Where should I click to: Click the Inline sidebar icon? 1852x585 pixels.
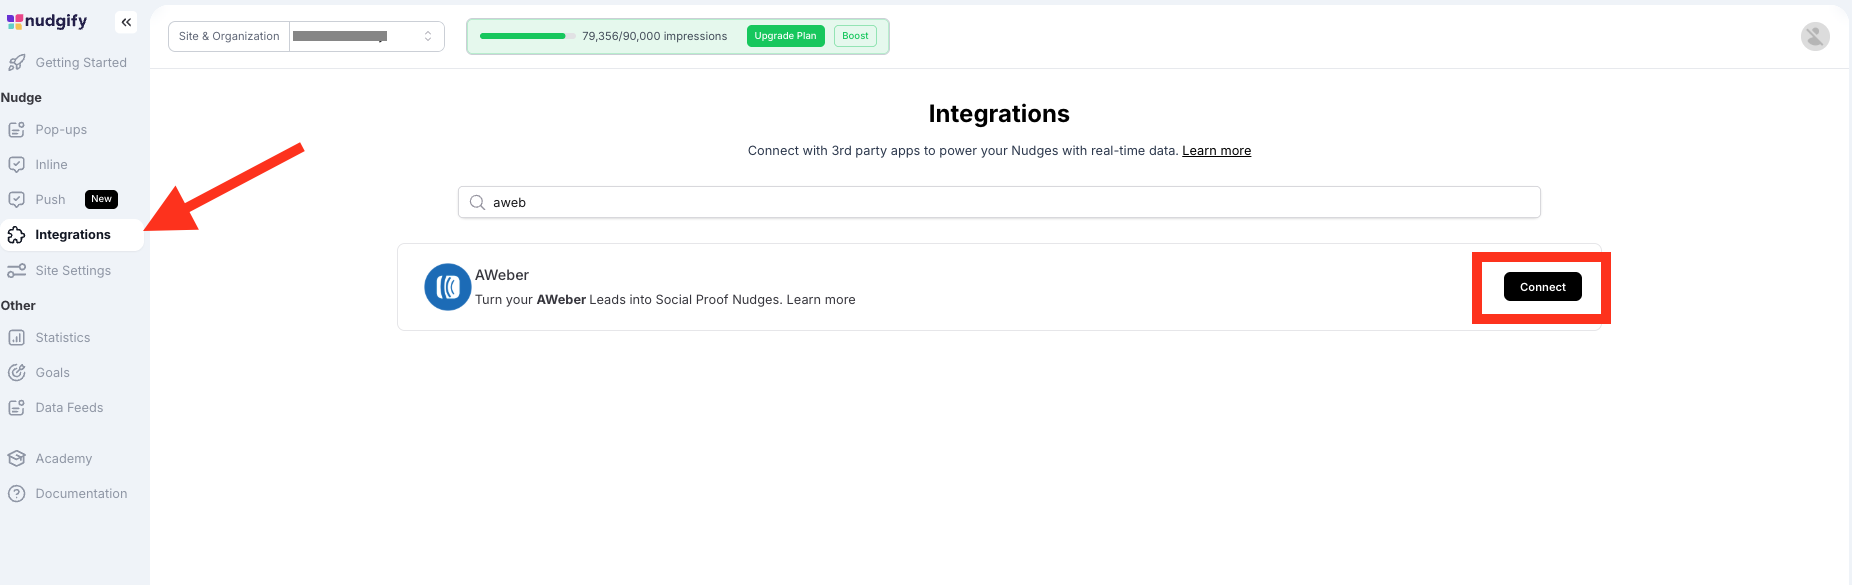click(16, 165)
